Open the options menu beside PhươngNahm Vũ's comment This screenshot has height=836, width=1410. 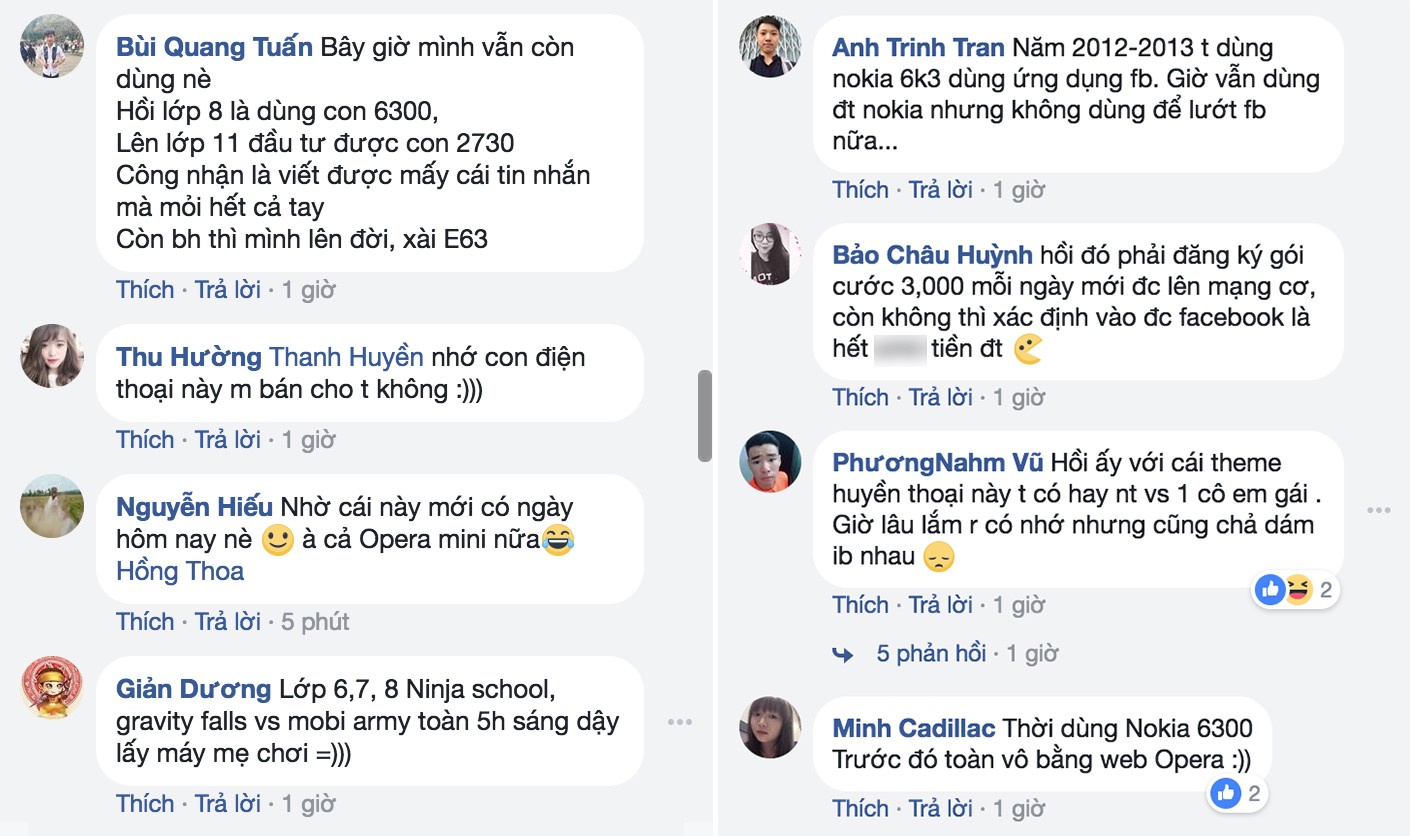tap(1379, 510)
